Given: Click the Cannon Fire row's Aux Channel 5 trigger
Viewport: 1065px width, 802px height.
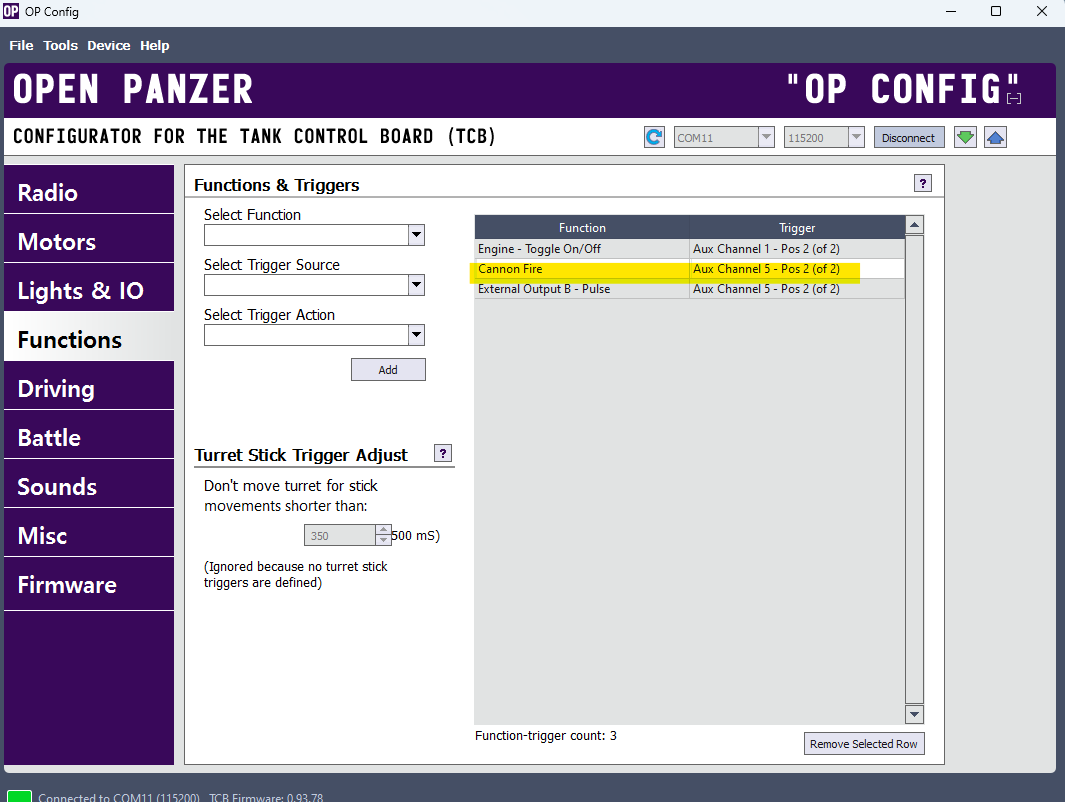Looking at the screenshot, I should click(x=797, y=269).
